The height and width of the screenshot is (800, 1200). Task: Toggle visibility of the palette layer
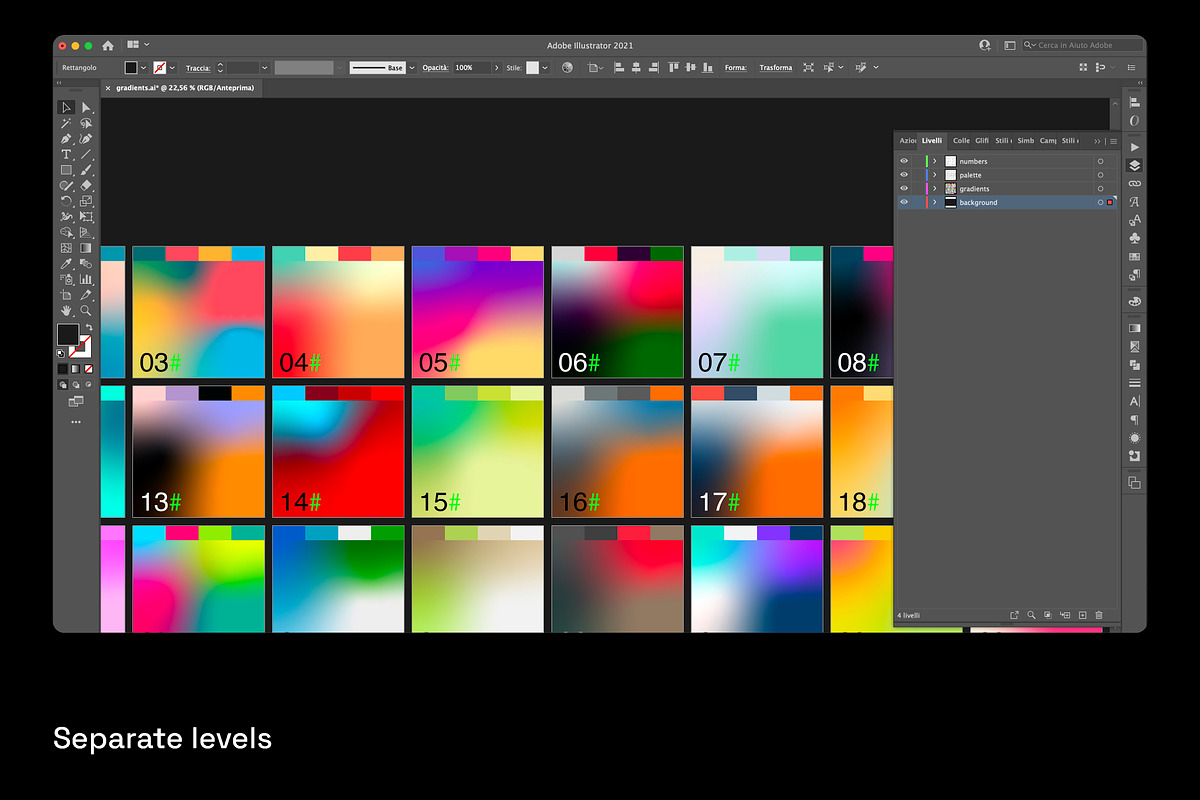(904, 175)
